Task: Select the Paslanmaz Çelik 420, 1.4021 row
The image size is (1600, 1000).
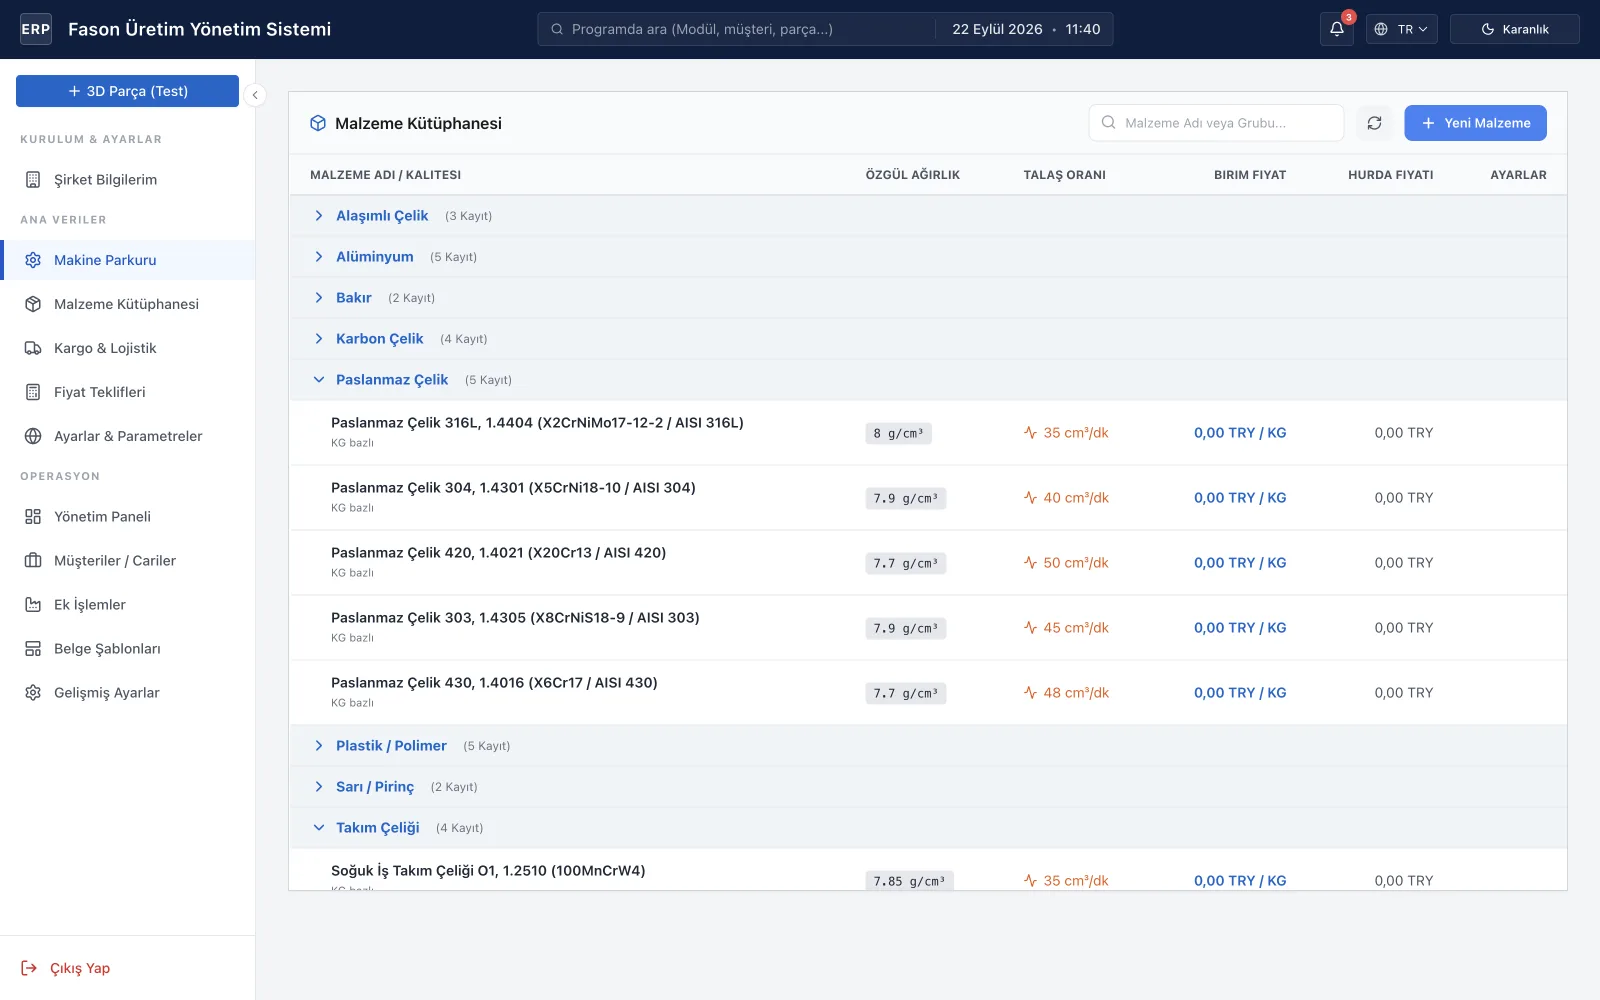Action: pos(928,563)
